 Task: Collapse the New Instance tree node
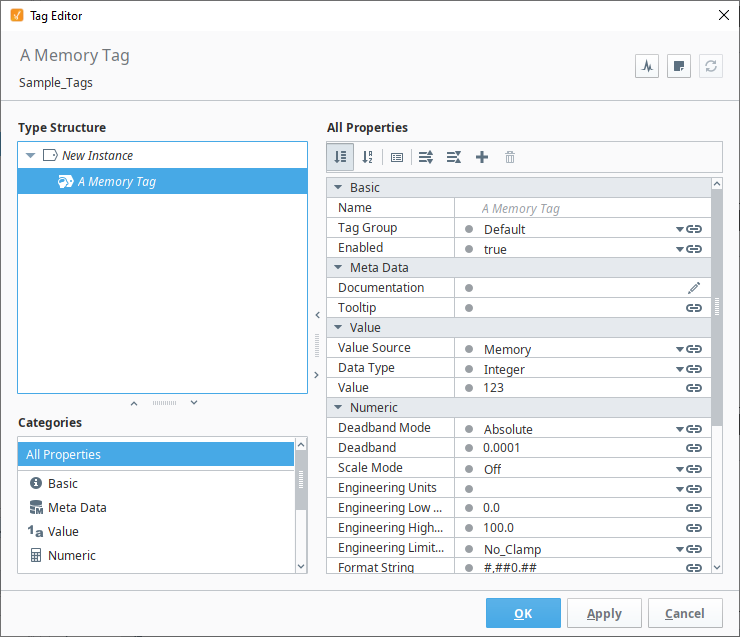click(31, 155)
